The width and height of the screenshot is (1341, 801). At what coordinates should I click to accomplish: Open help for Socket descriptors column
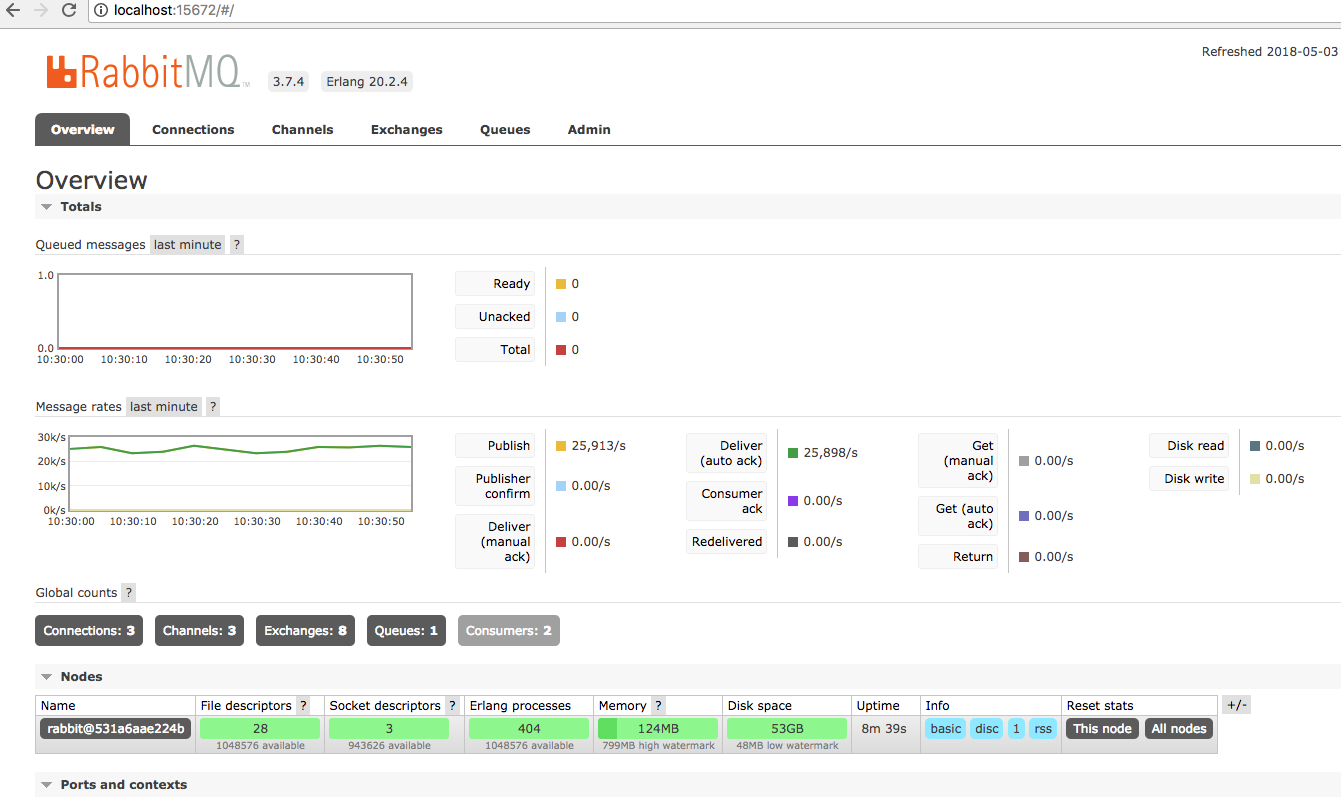(452, 705)
